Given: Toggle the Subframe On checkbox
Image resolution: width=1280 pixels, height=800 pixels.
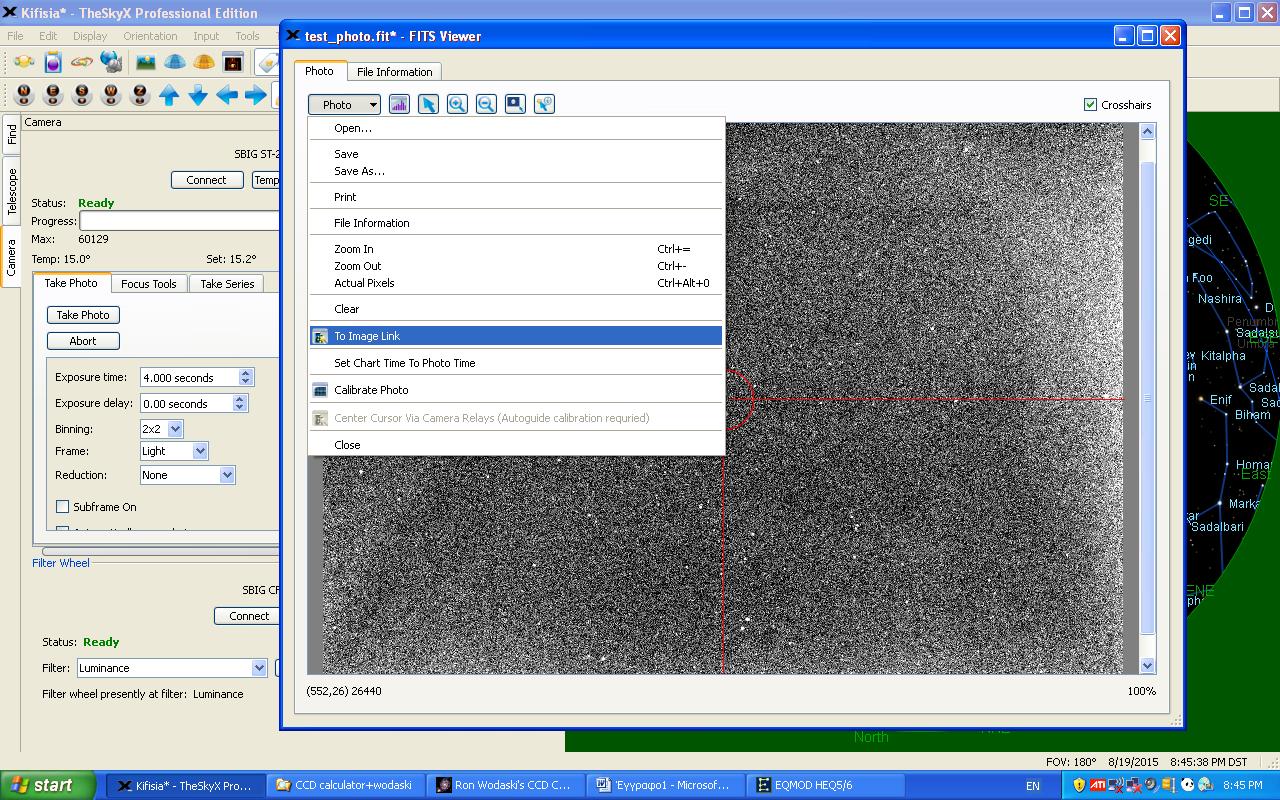Looking at the screenshot, I should pyautogui.click(x=63, y=507).
